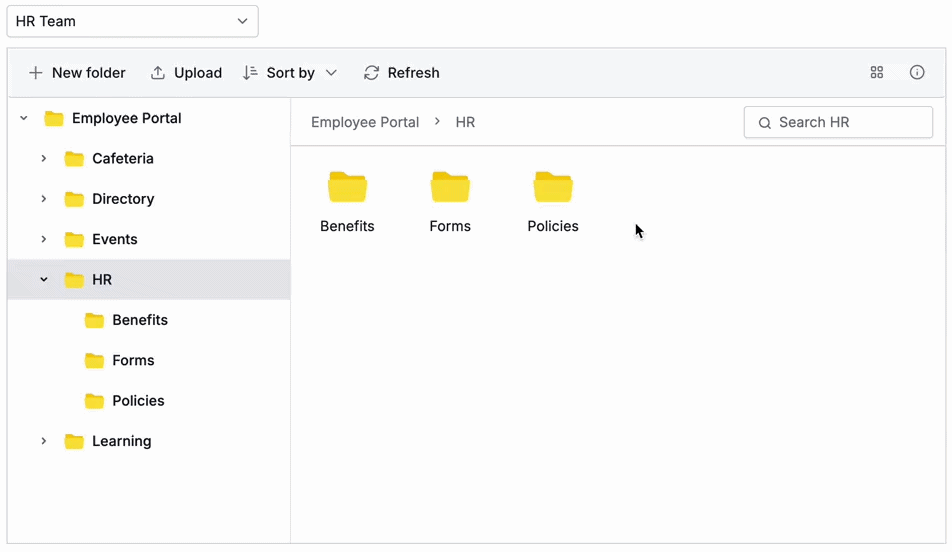Select the Forms folder in content pane

pyautogui.click(x=450, y=202)
